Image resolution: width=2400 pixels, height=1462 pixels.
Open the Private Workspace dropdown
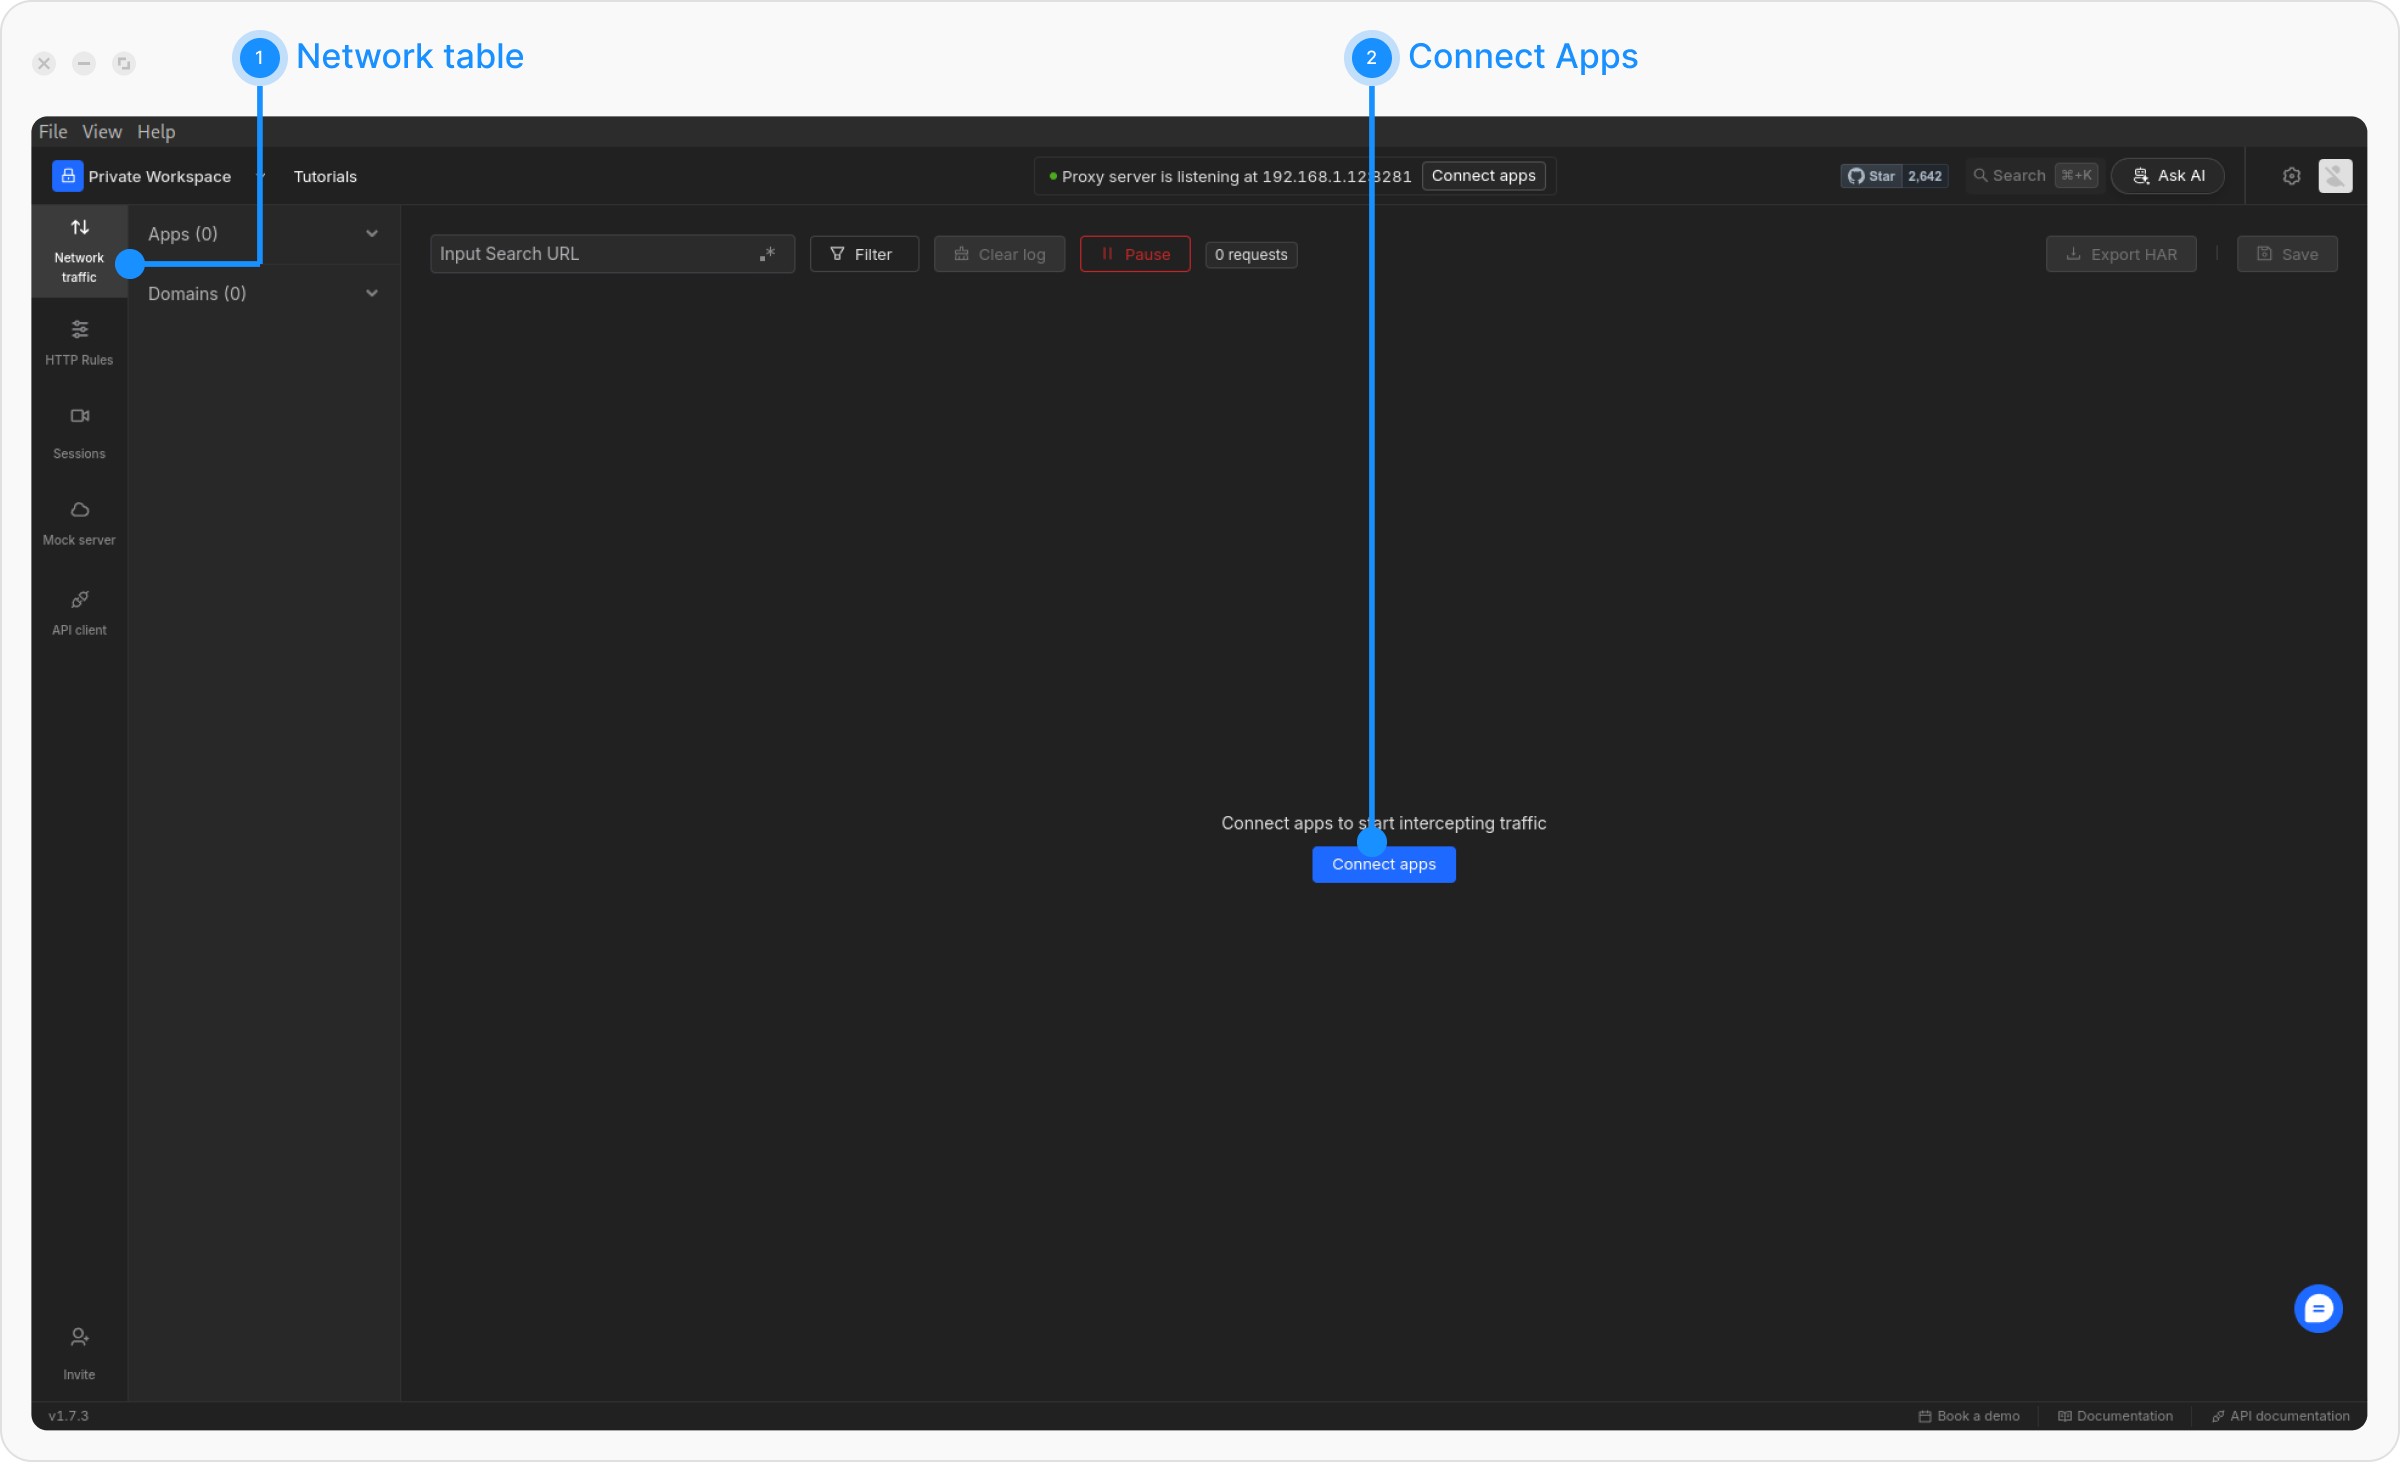(x=158, y=176)
